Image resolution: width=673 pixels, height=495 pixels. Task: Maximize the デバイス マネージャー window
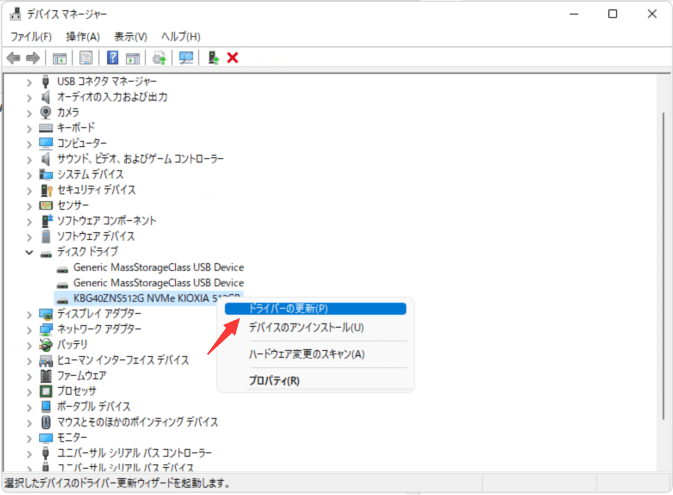pyautogui.click(x=612, y=14)
